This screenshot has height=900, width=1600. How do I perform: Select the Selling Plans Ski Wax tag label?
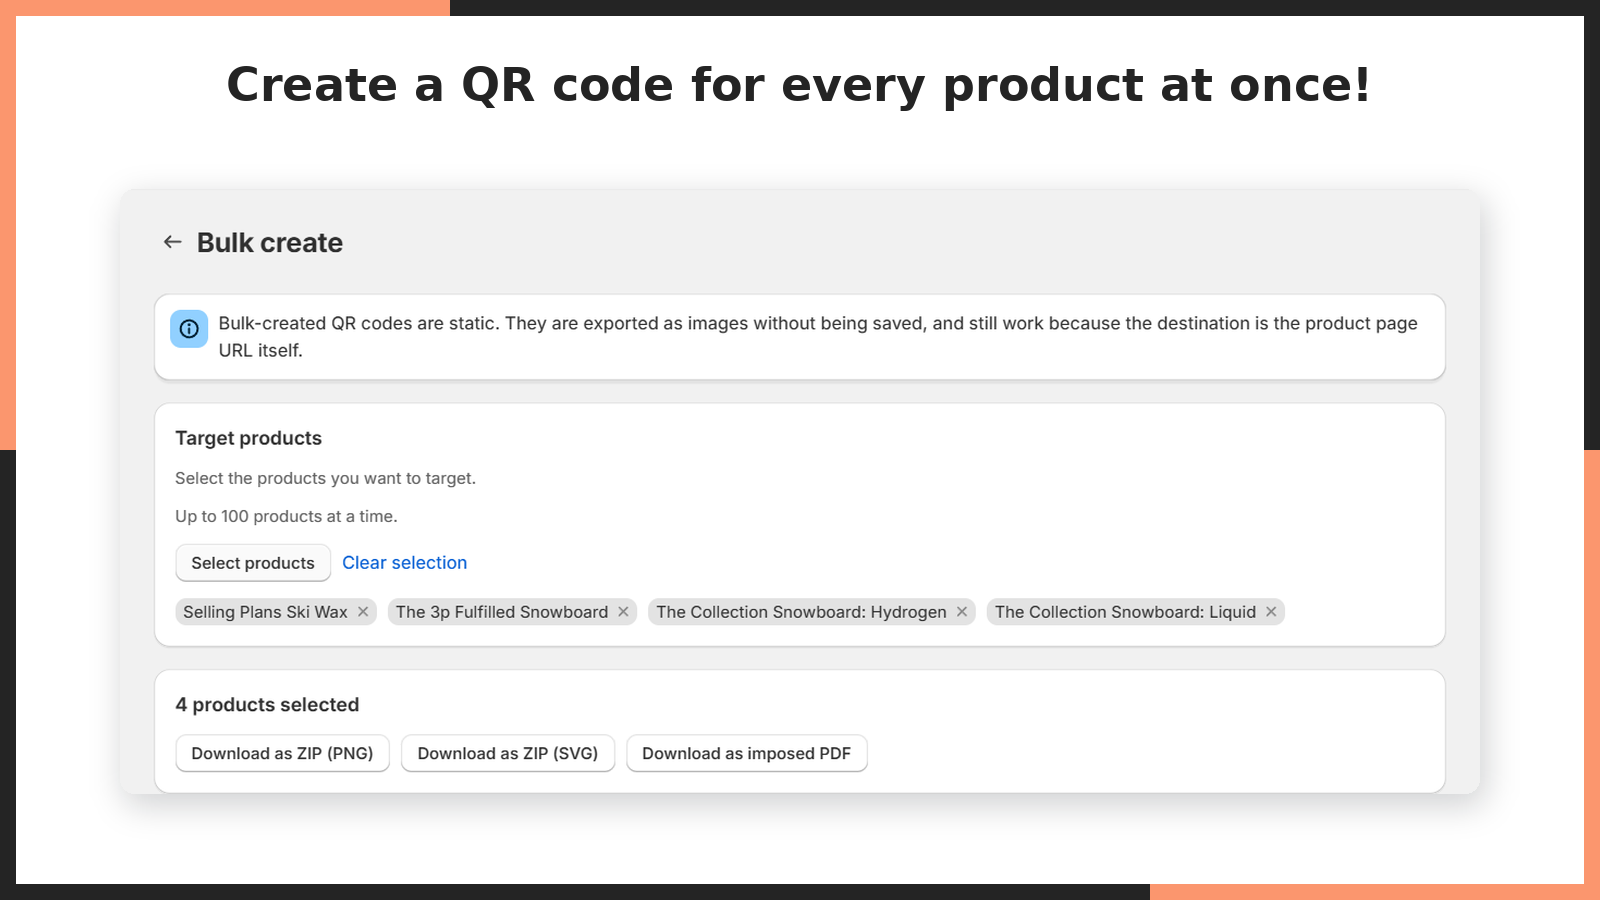[265, 612]
